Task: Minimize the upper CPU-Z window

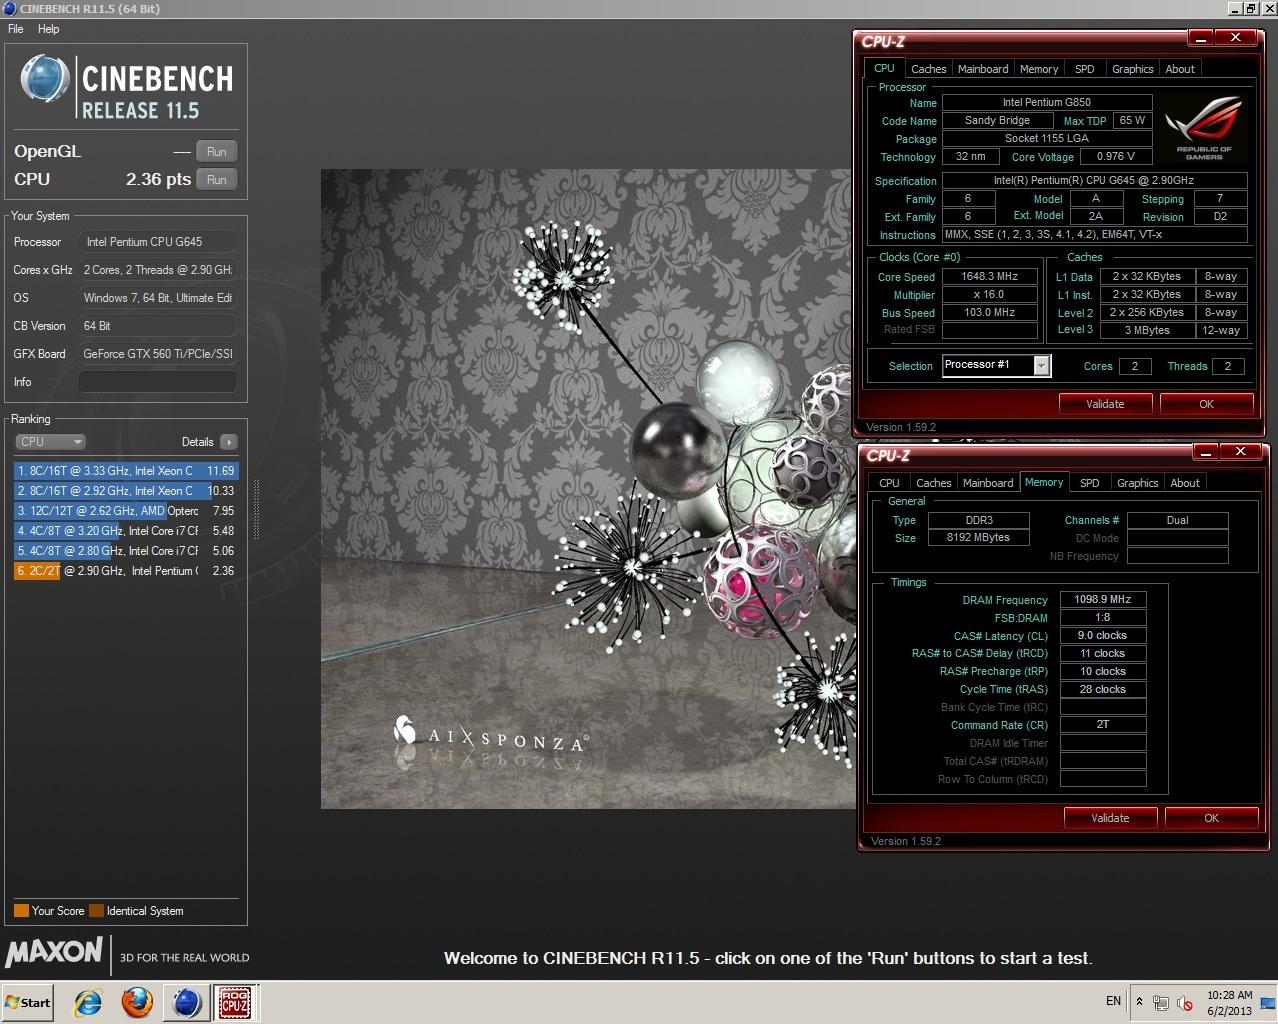Action: pos(1201,38)
